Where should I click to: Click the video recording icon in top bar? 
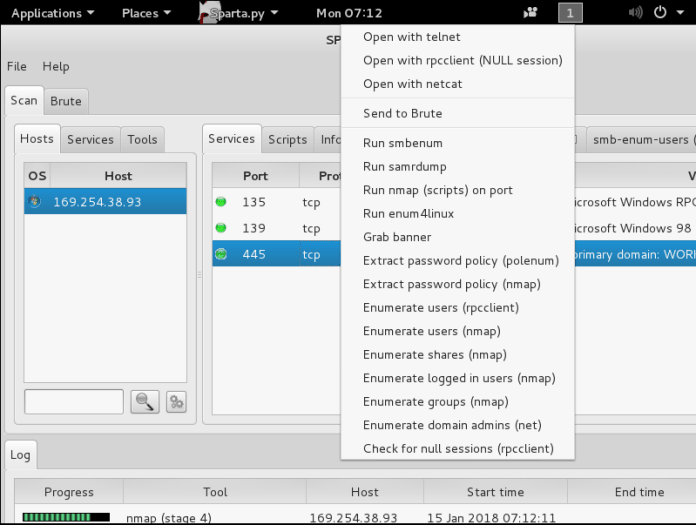(x=530, y=13)
